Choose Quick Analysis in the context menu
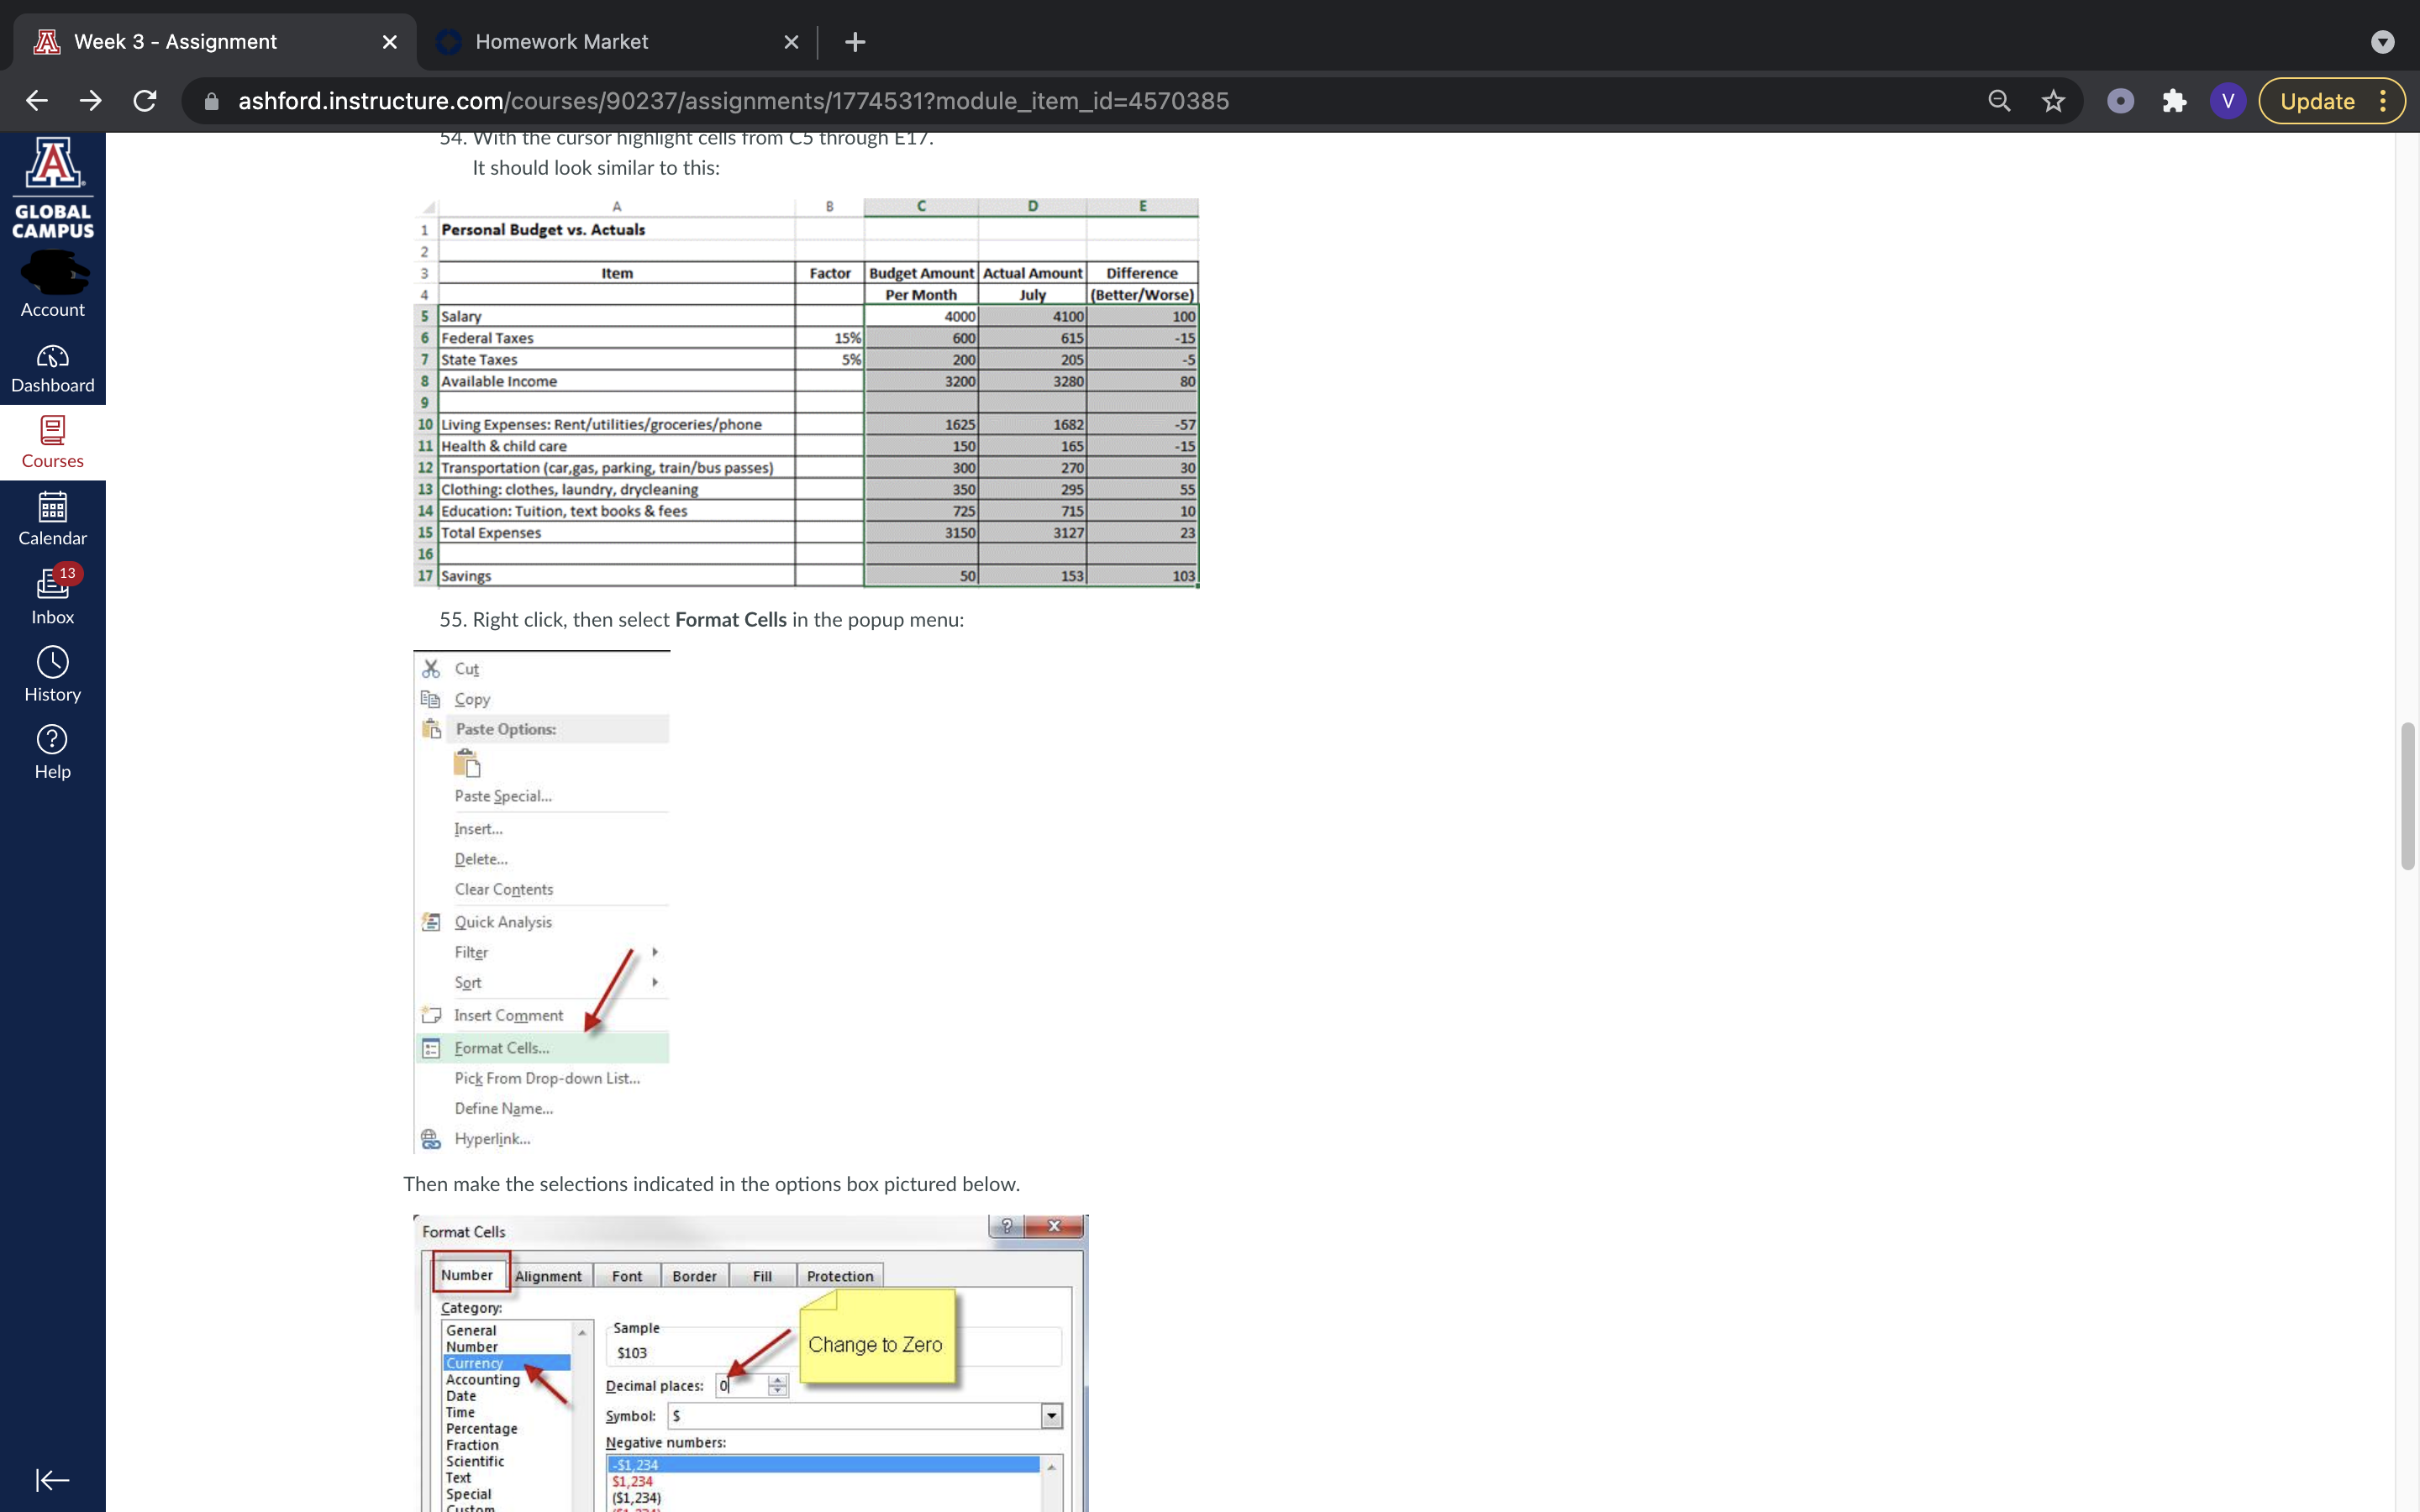 (x=503, y=922)
